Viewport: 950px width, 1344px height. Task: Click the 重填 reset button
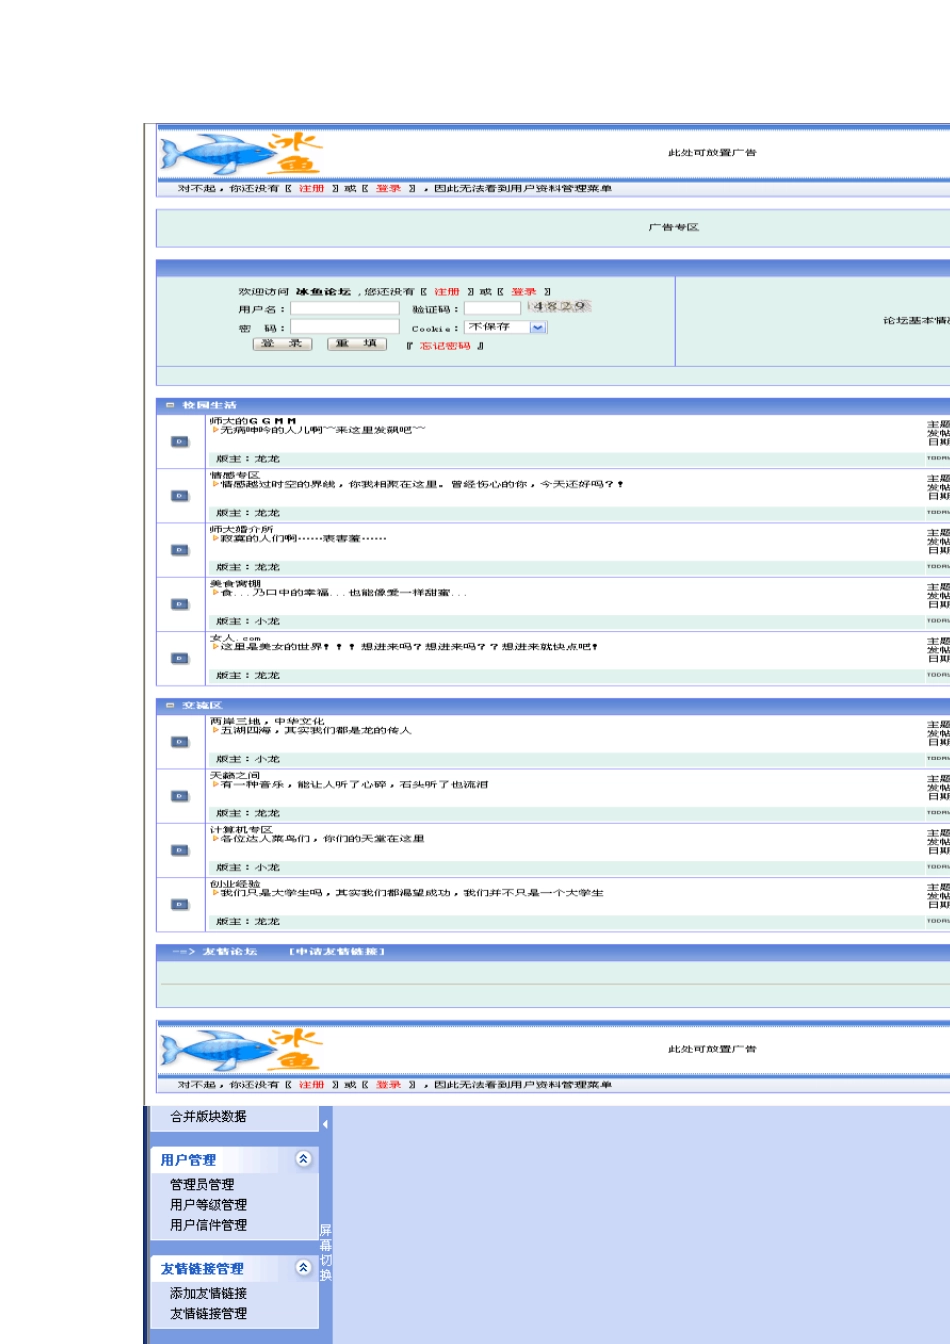[x=356, y=344]
